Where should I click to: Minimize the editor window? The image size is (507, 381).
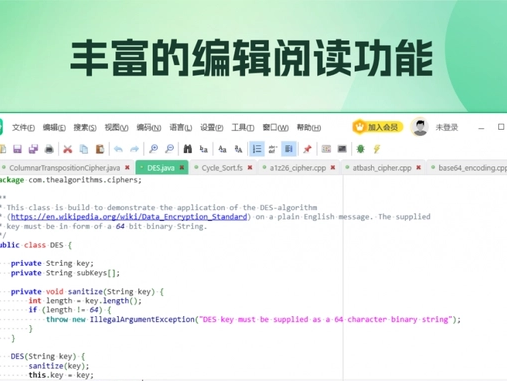click(481, 128)
